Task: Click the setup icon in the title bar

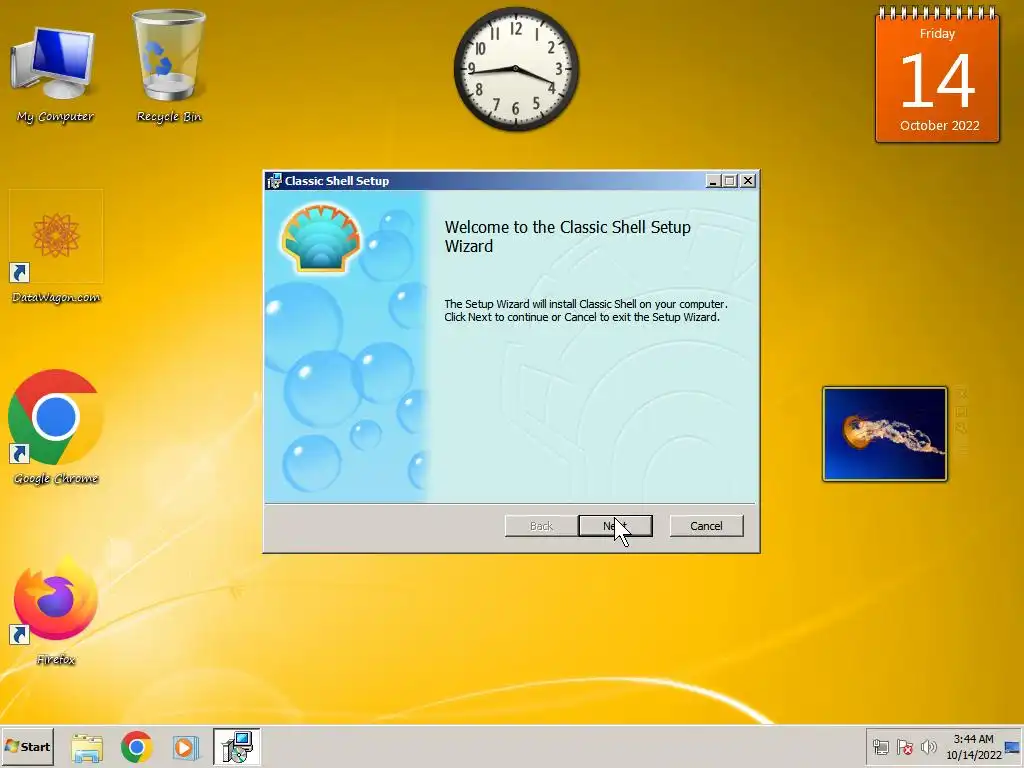Action: click(274, 181)
